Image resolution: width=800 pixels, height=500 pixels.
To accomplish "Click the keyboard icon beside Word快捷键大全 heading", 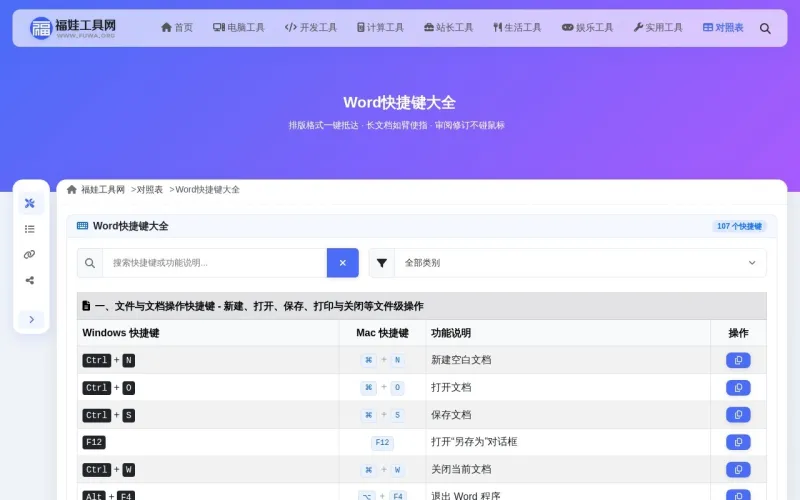I will (82, 226).
